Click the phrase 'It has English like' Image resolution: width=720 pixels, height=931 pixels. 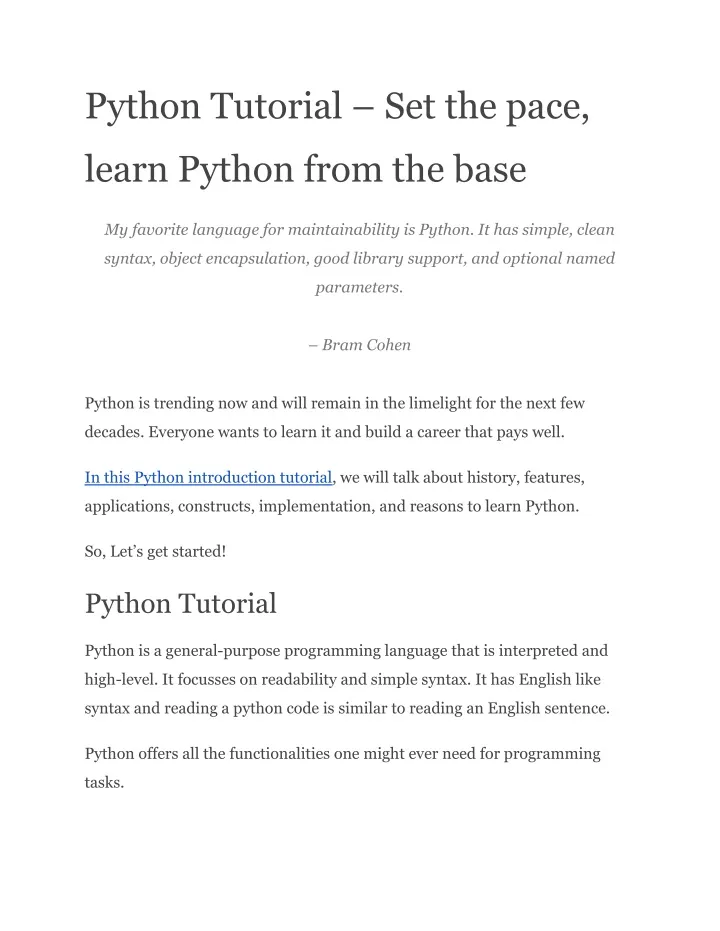tap(538, 679)
